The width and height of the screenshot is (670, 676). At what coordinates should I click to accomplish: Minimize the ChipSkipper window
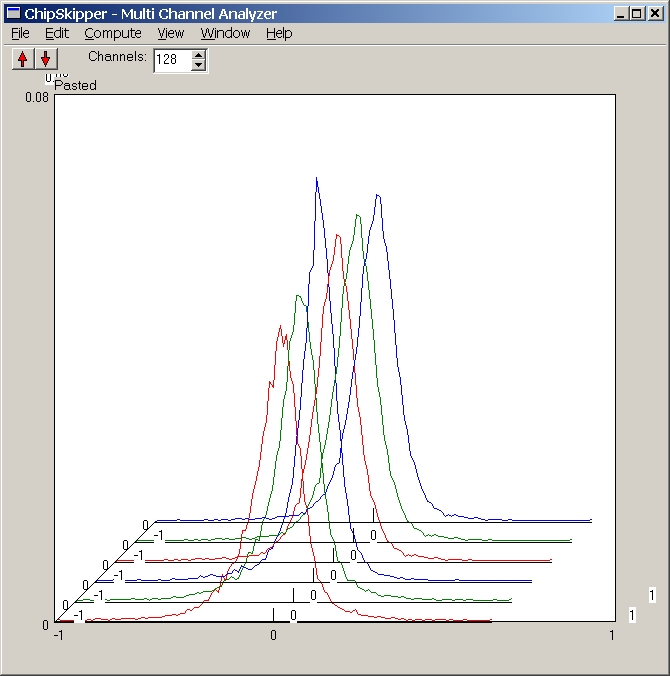621,14
